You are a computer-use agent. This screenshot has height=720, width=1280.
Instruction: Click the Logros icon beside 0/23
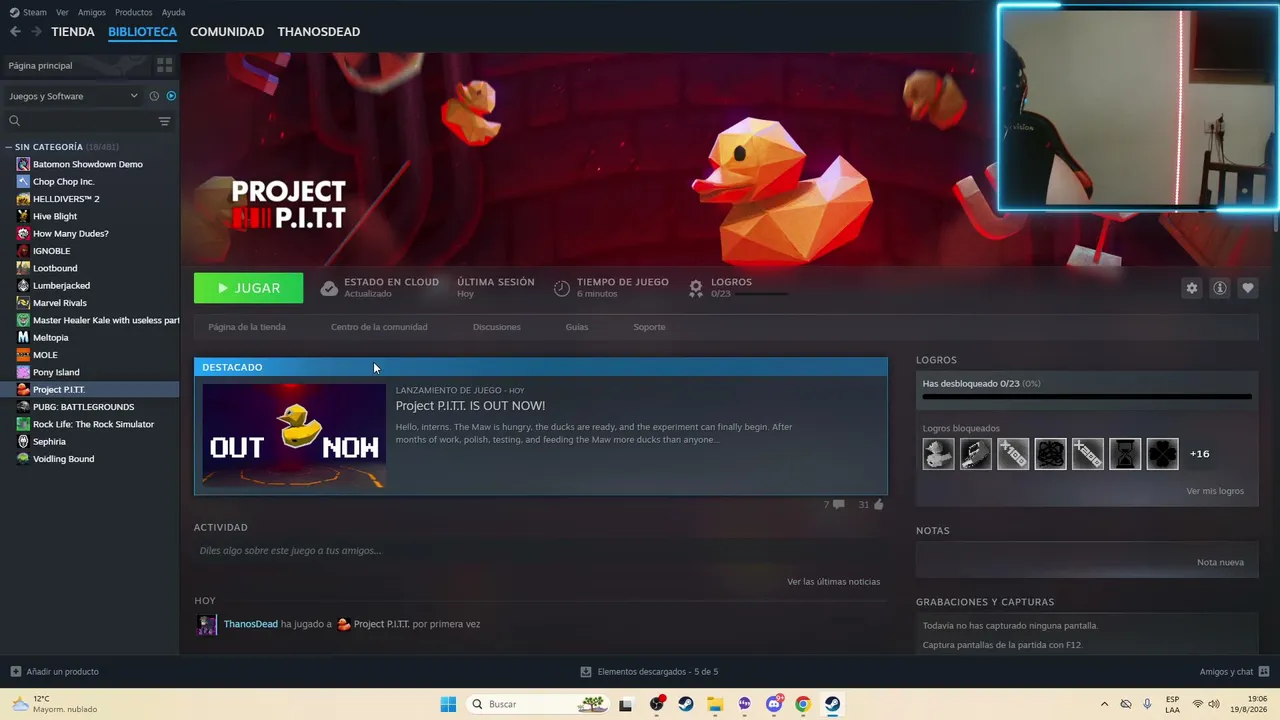[x=696, y=288]
